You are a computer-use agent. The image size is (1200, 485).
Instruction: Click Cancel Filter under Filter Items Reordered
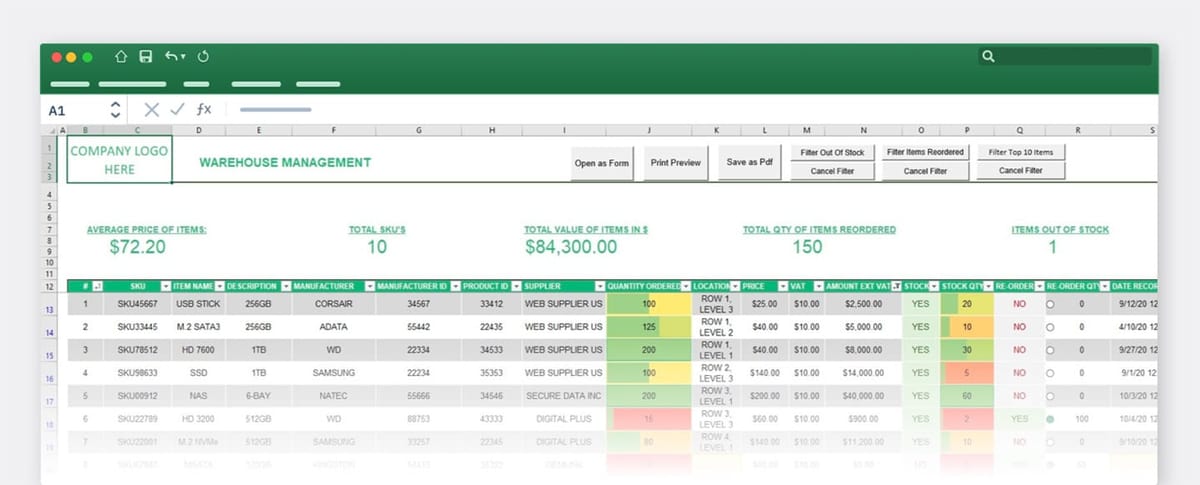tap(925, 171)
